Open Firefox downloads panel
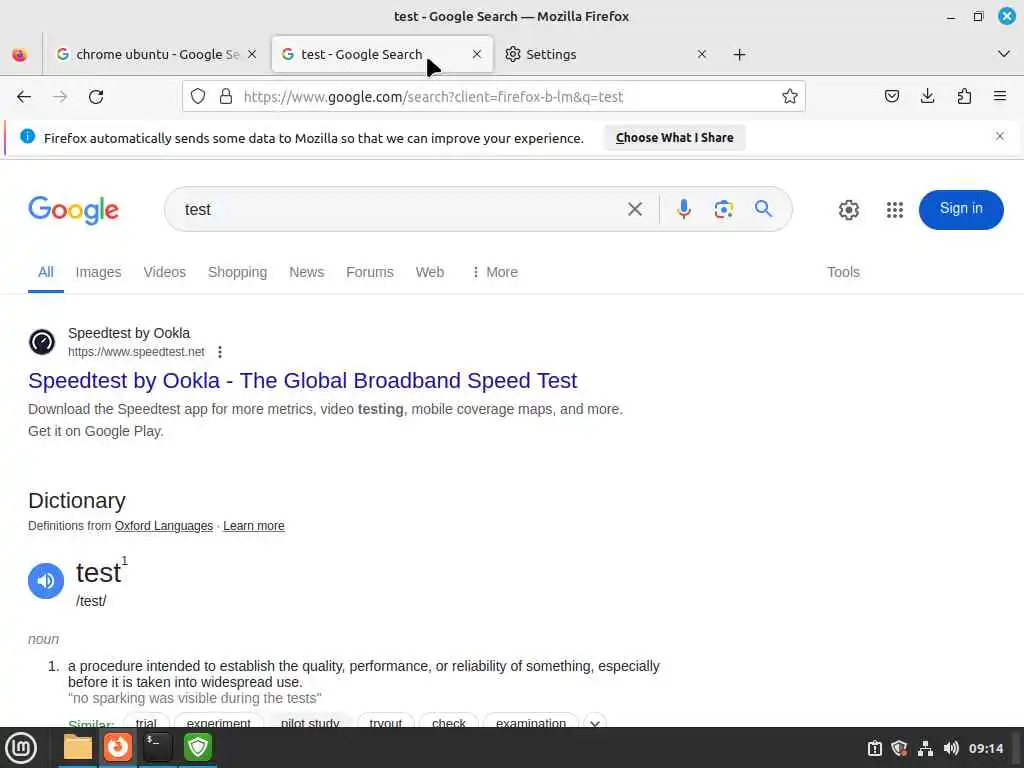This screenshot has width=1024, height=768. pyautogui.click(x=927, y=97)
